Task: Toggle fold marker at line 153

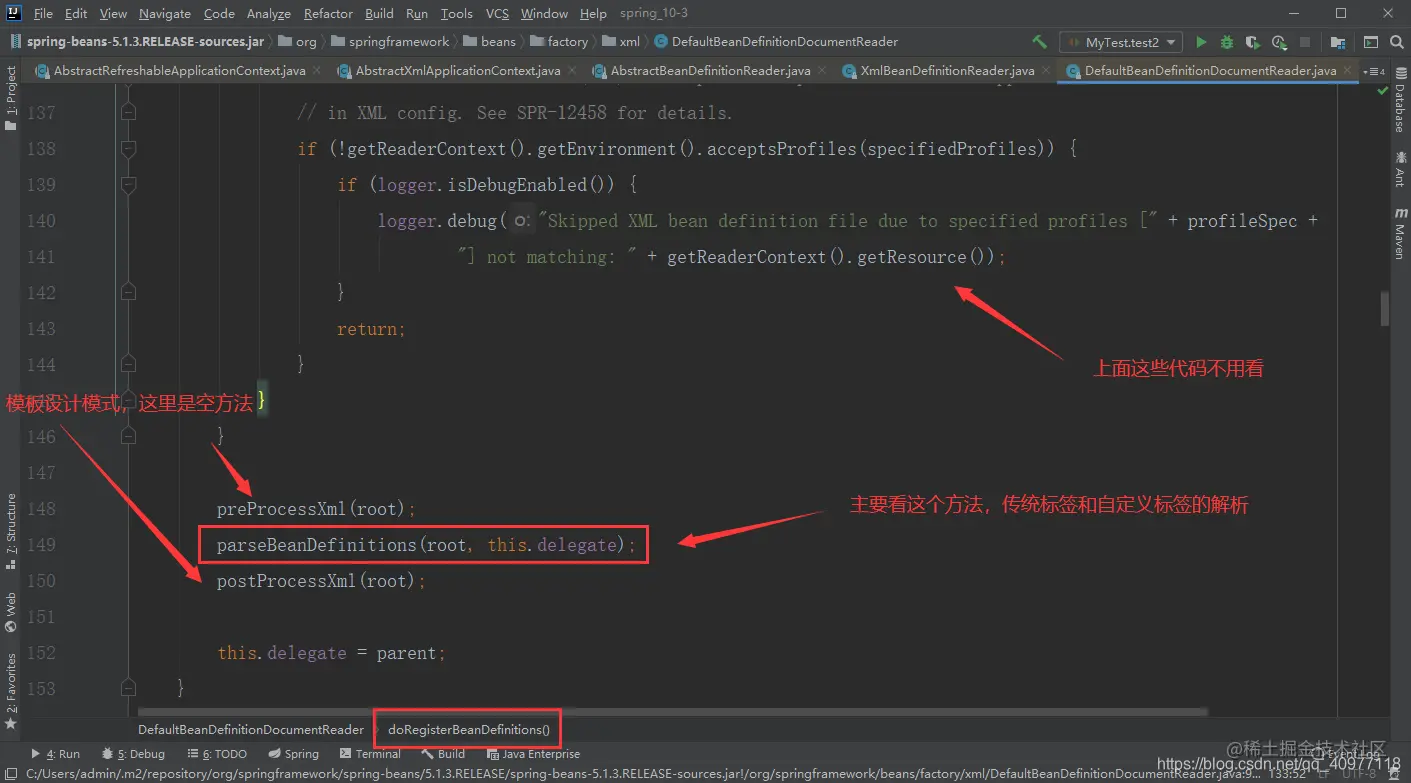Action: [128, 689]
